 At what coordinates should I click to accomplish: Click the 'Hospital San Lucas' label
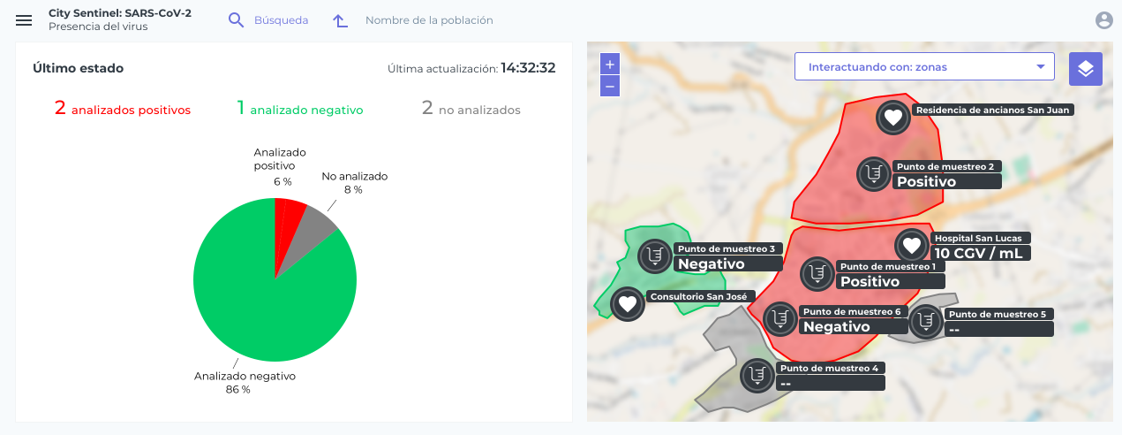tap(982, 238)
